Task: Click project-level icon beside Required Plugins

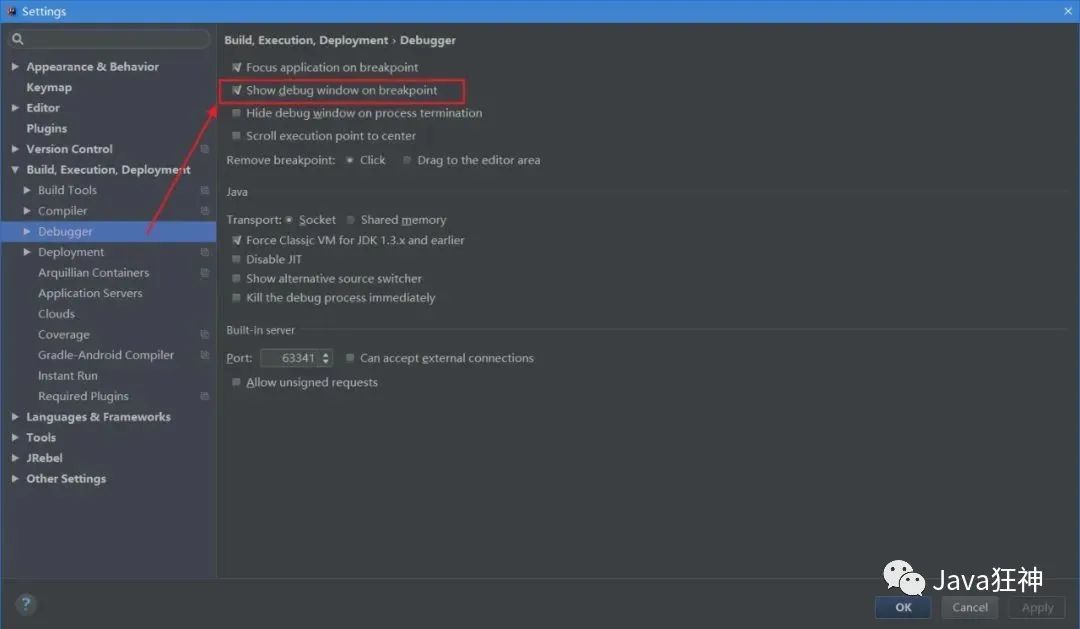Action: (x=205, y=396)
